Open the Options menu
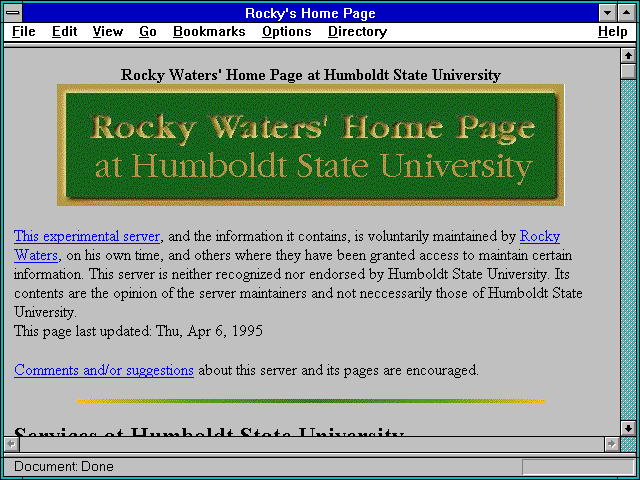640x480 pixels. point(287,31)
